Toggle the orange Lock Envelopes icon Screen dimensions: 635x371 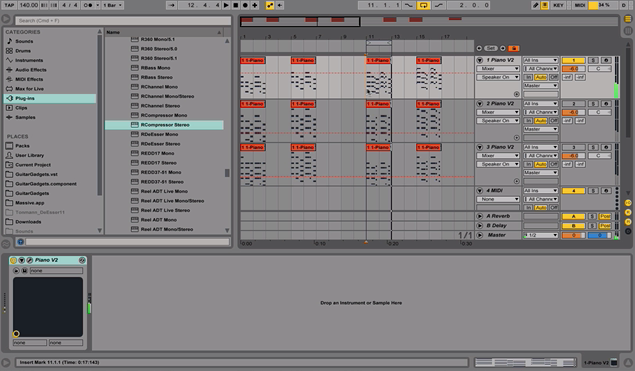pos(514,48)
